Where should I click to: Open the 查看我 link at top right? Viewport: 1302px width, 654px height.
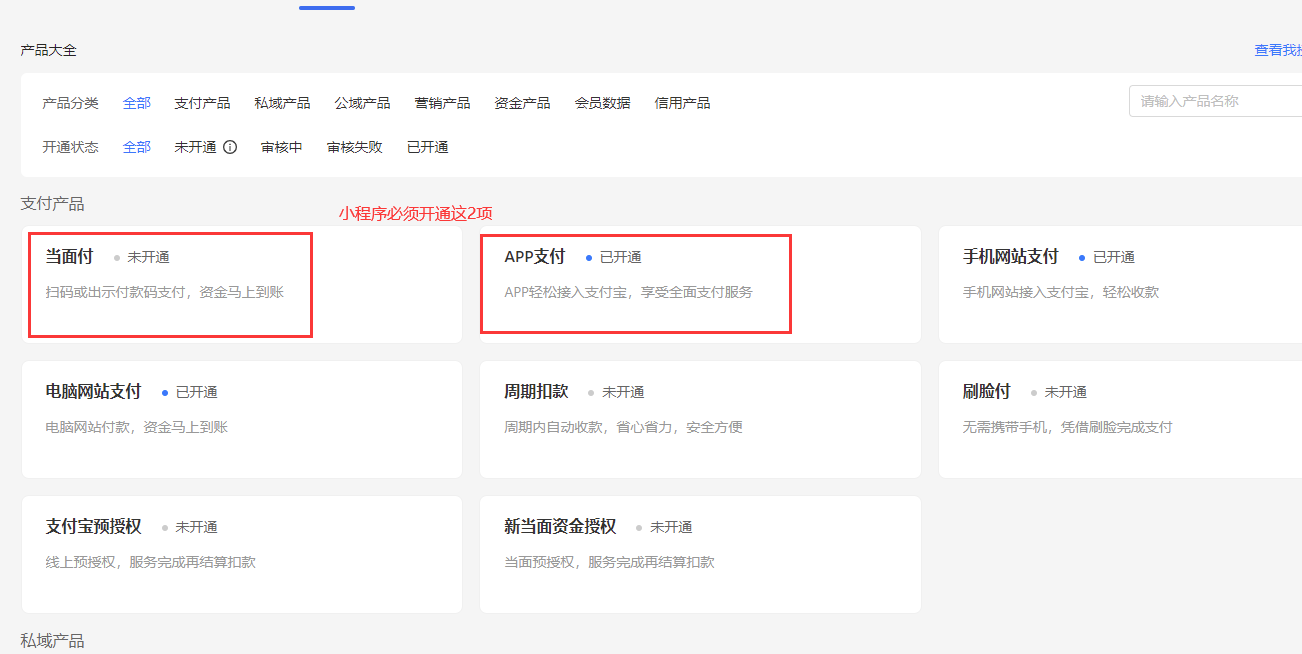pos(1277,50)
